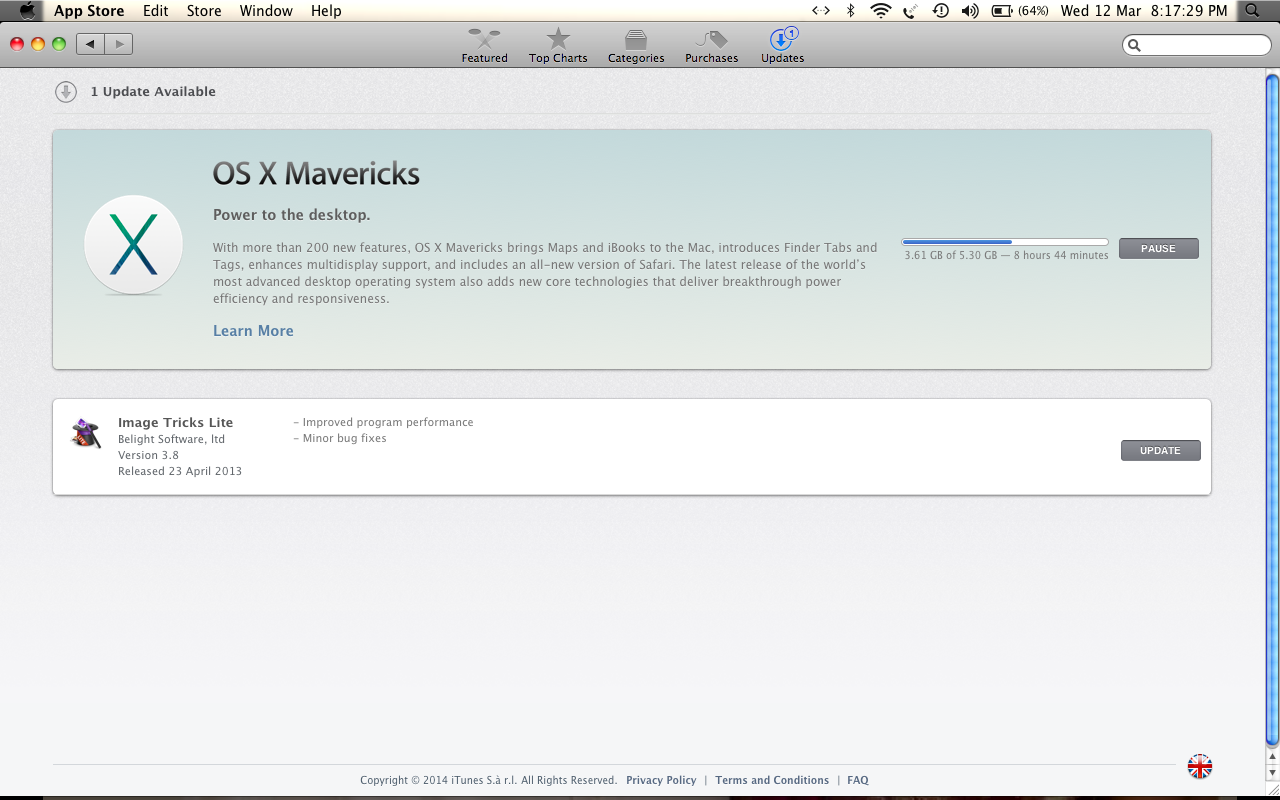Select the Updates toolbar tab
Image resolution: width=1280 pixels, height=800 pixels.
[782, 46]
